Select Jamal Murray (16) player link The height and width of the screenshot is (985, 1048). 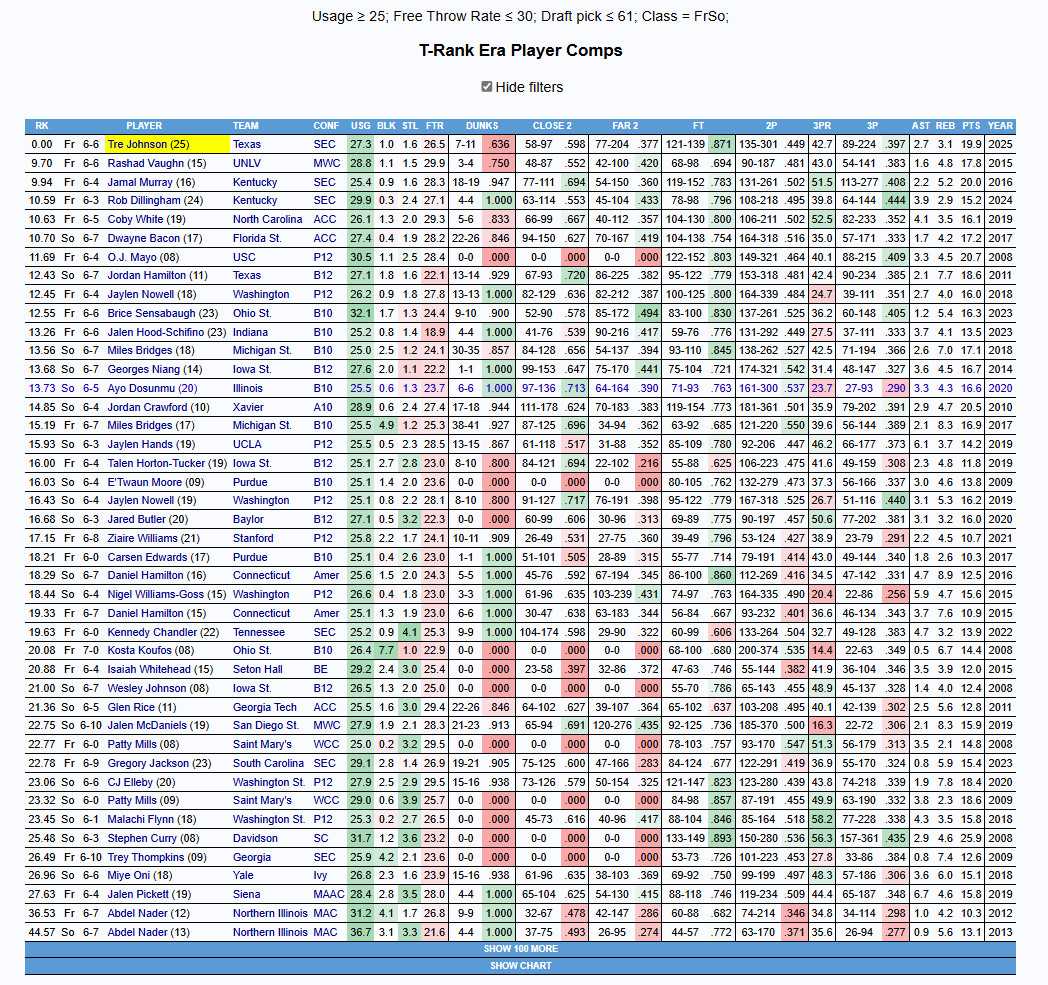point(151,182)
